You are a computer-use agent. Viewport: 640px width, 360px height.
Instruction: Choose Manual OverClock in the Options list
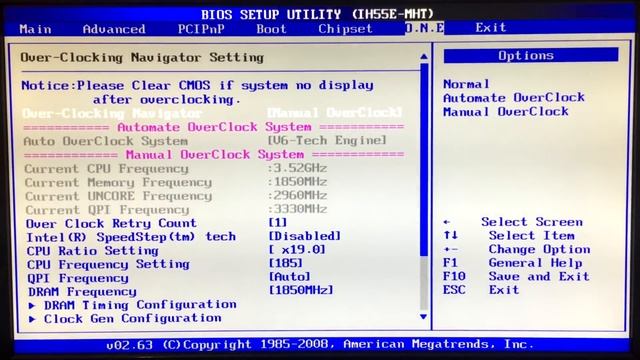pos(506,111)
